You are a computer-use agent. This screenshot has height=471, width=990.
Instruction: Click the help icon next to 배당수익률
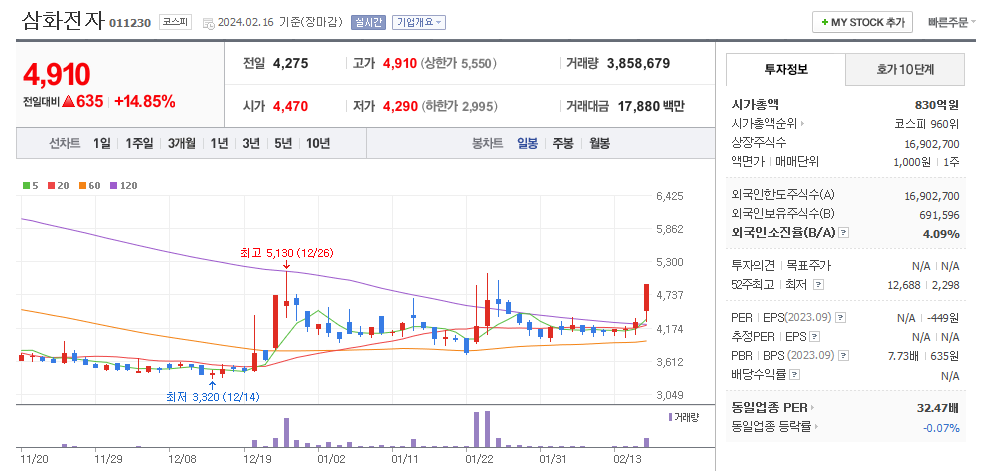[795, 374]
